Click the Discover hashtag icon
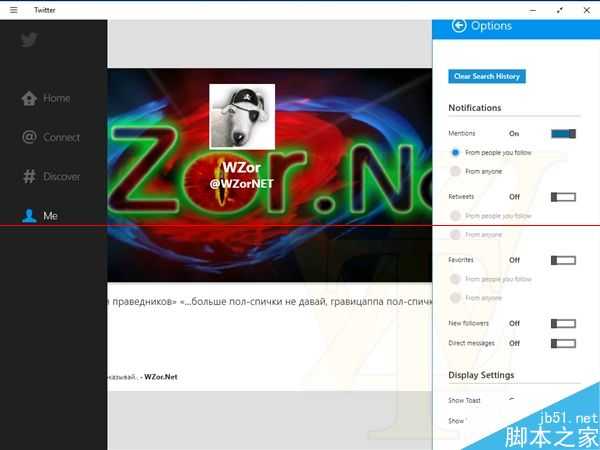The height and width of the screenshot is (450, 600). point(29,176)
